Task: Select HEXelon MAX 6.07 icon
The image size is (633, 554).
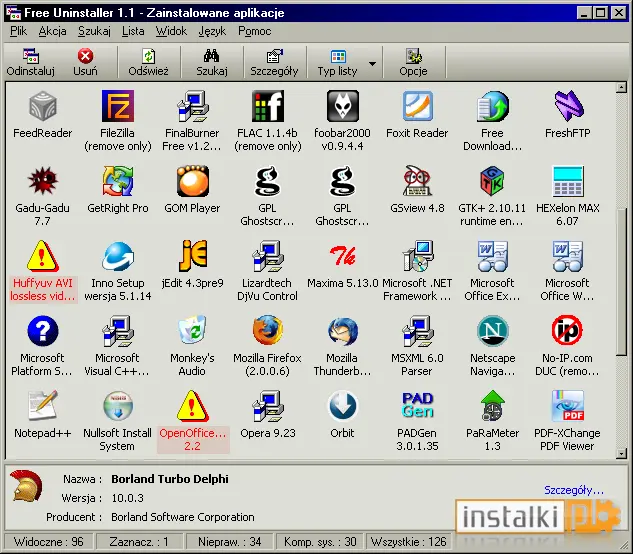Action: (568, 181)
